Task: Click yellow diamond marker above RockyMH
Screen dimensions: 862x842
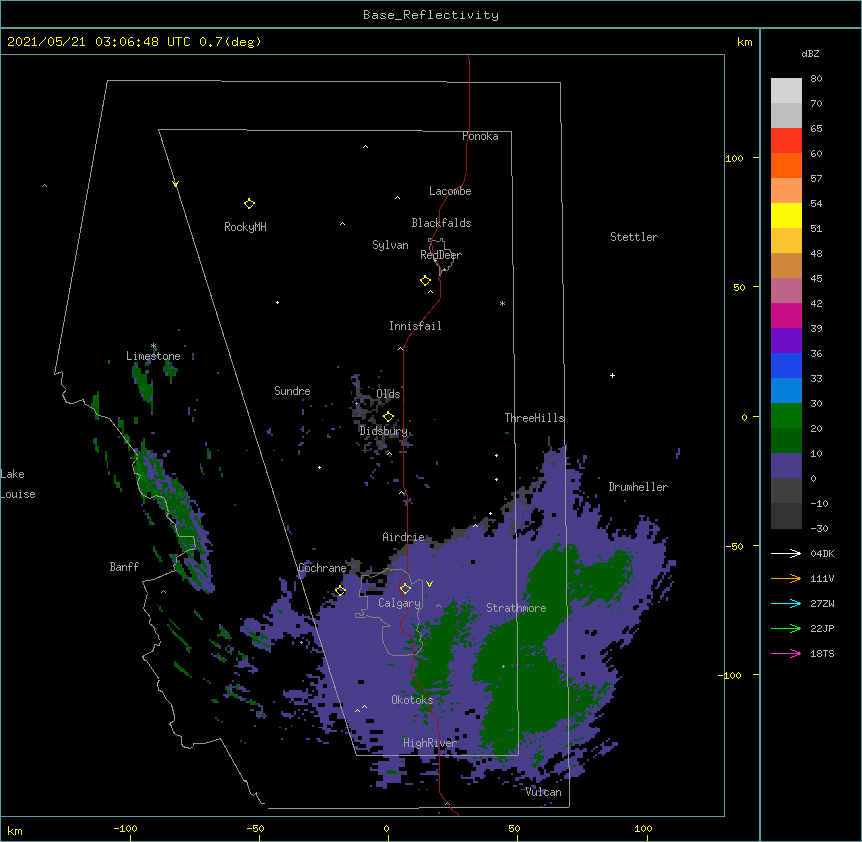Action: (249, 204)
